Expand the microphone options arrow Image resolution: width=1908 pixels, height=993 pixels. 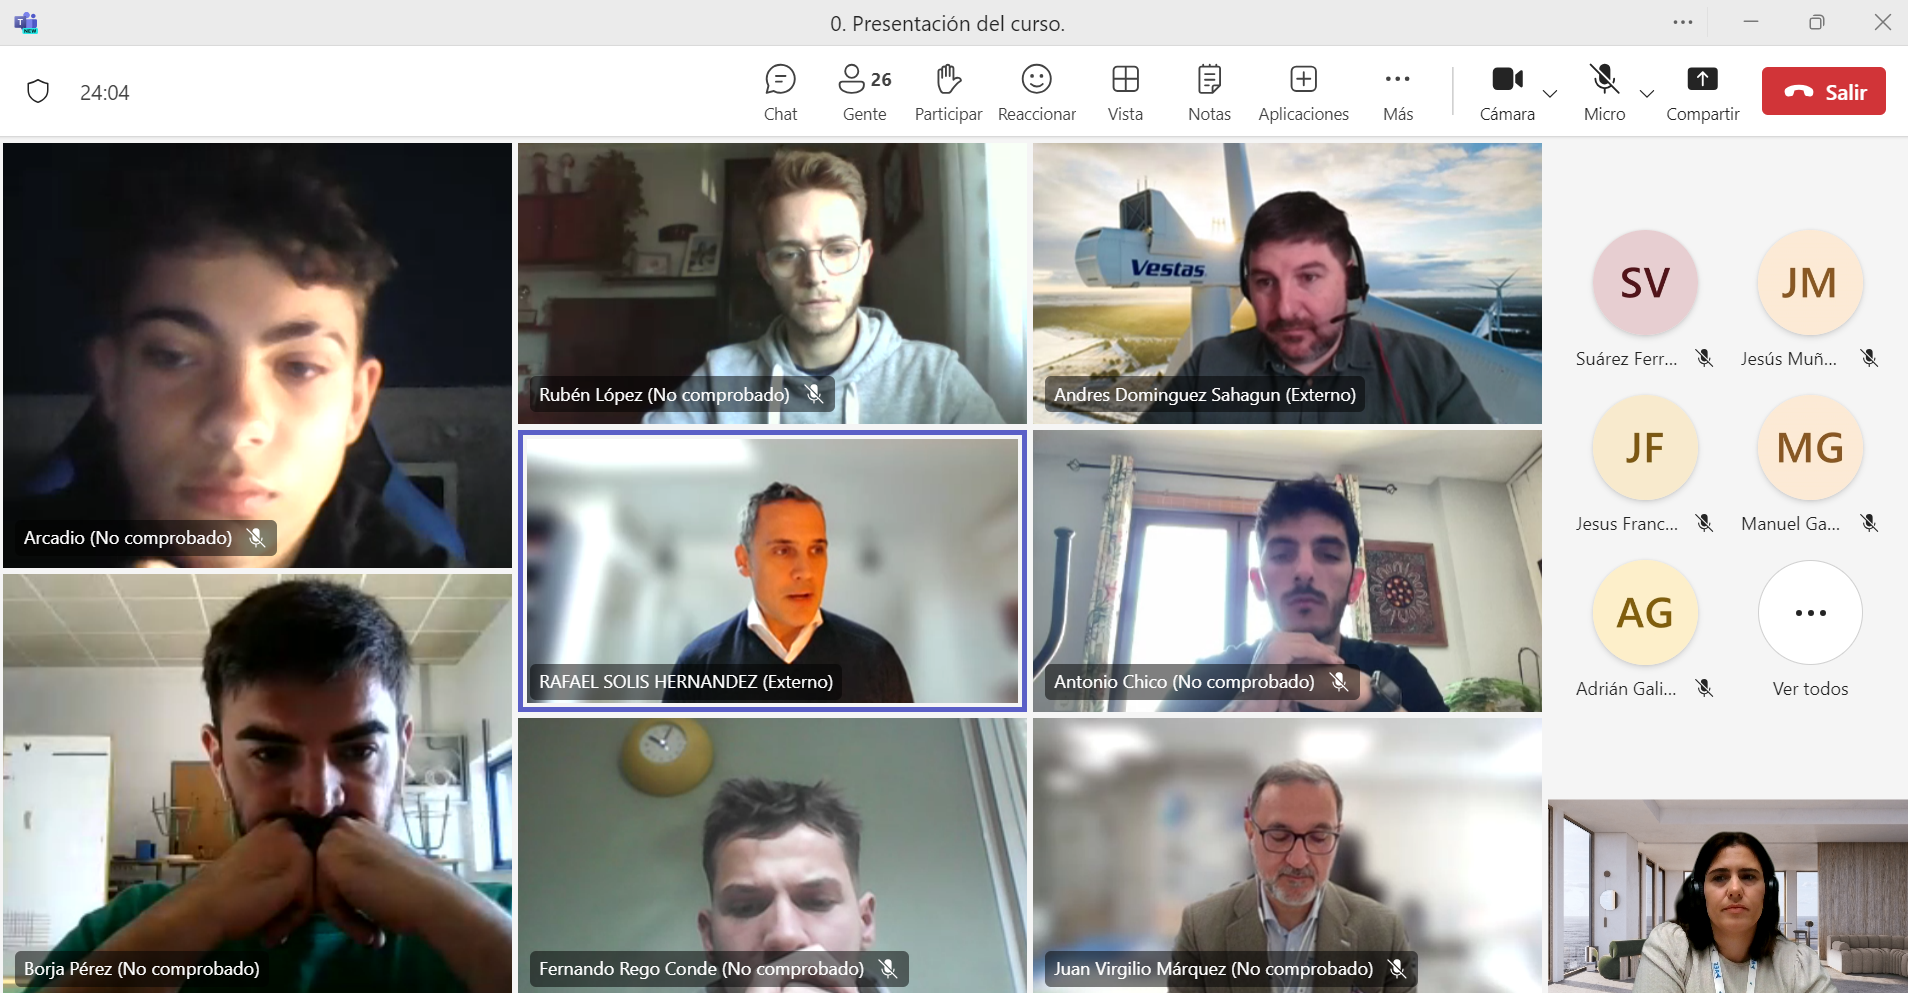coord(1647,93)
